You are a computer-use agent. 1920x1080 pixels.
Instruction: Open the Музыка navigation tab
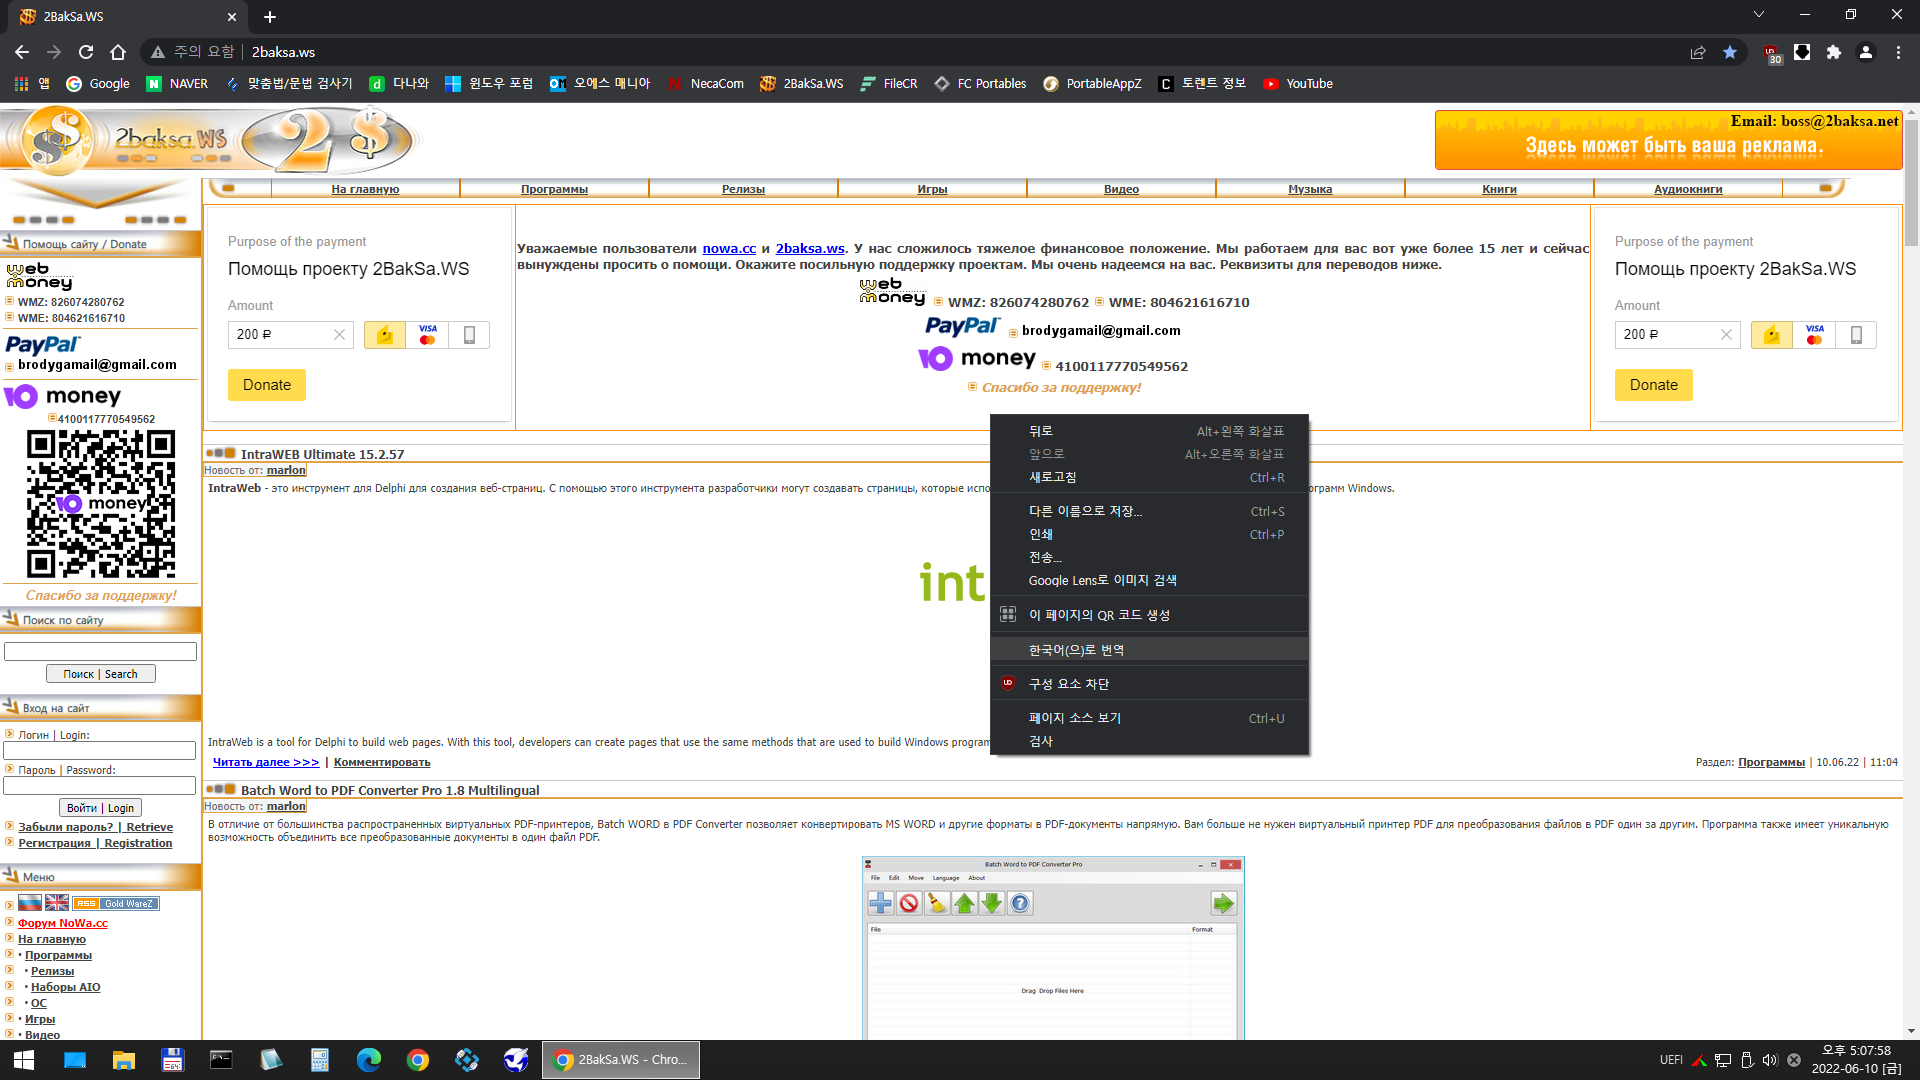pos(1310,189)
